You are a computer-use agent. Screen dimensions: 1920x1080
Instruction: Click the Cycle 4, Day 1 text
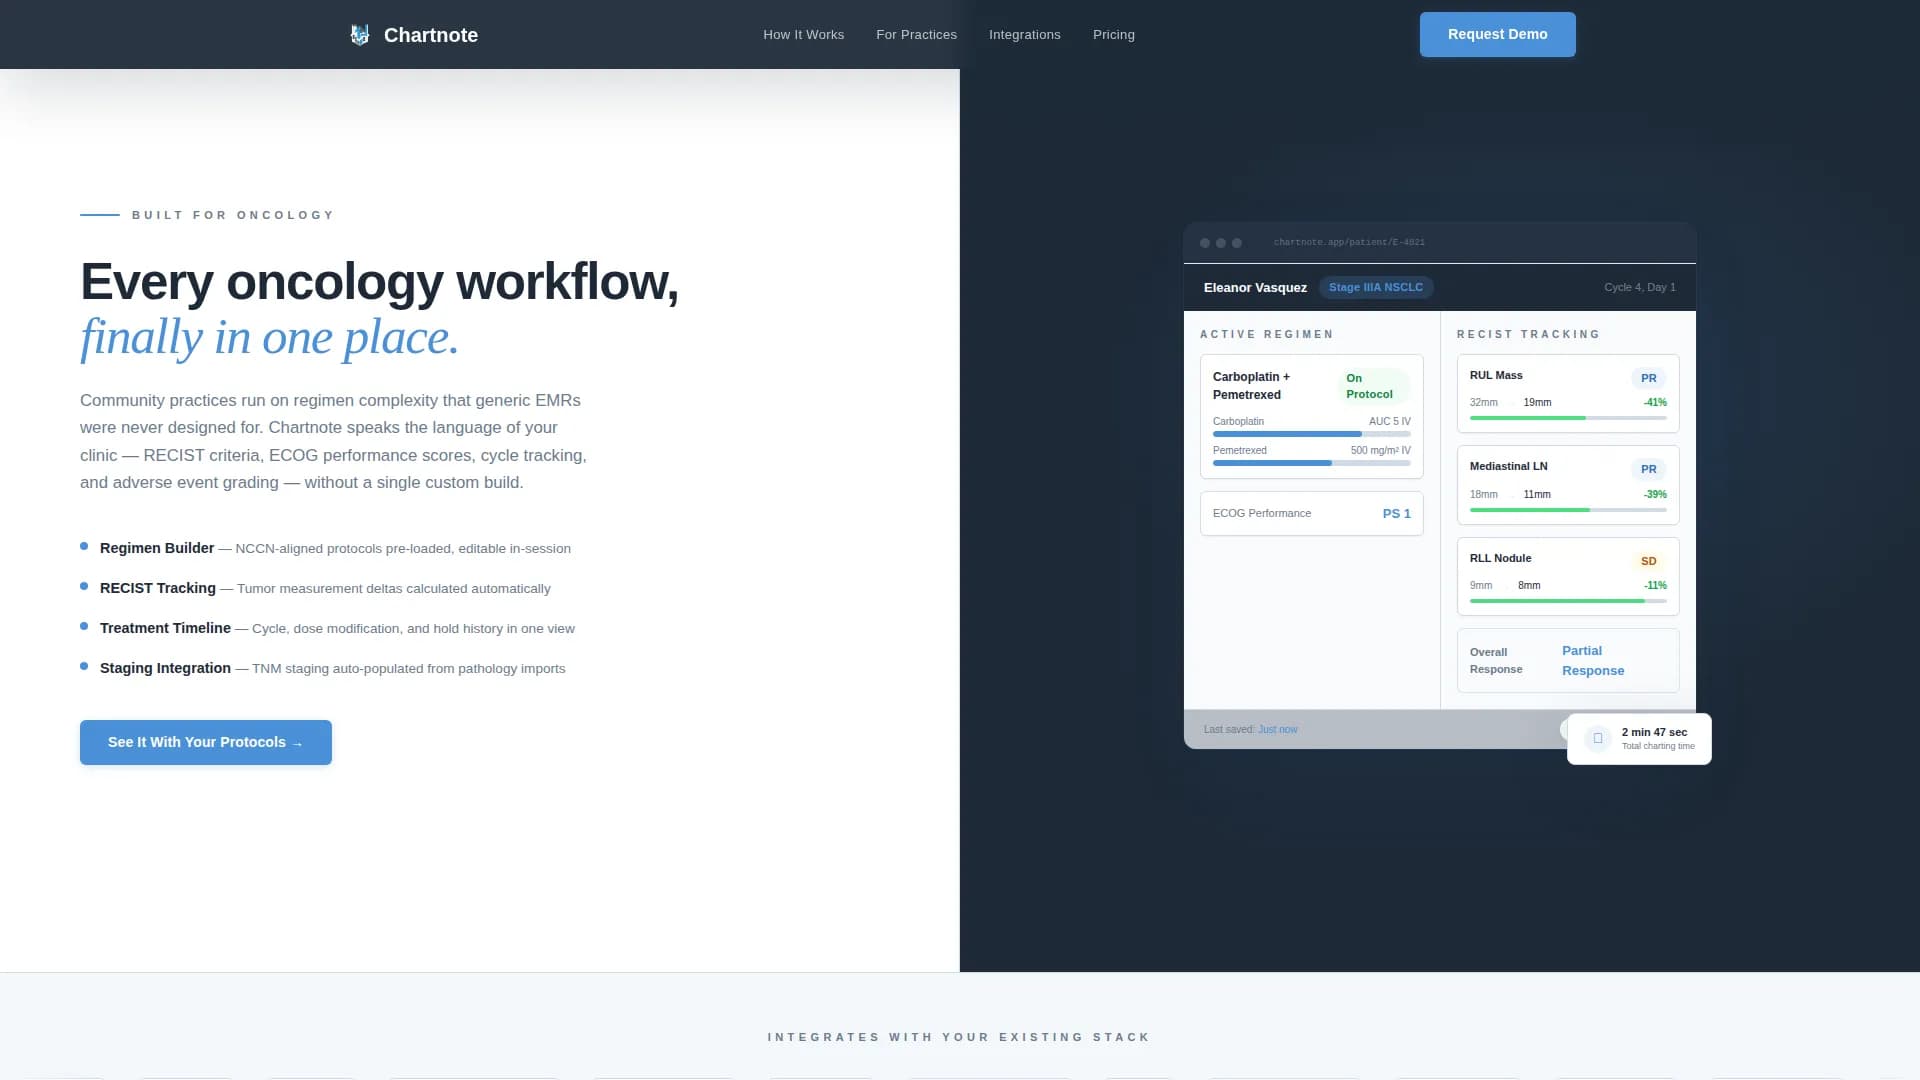tap(1639, 288)
